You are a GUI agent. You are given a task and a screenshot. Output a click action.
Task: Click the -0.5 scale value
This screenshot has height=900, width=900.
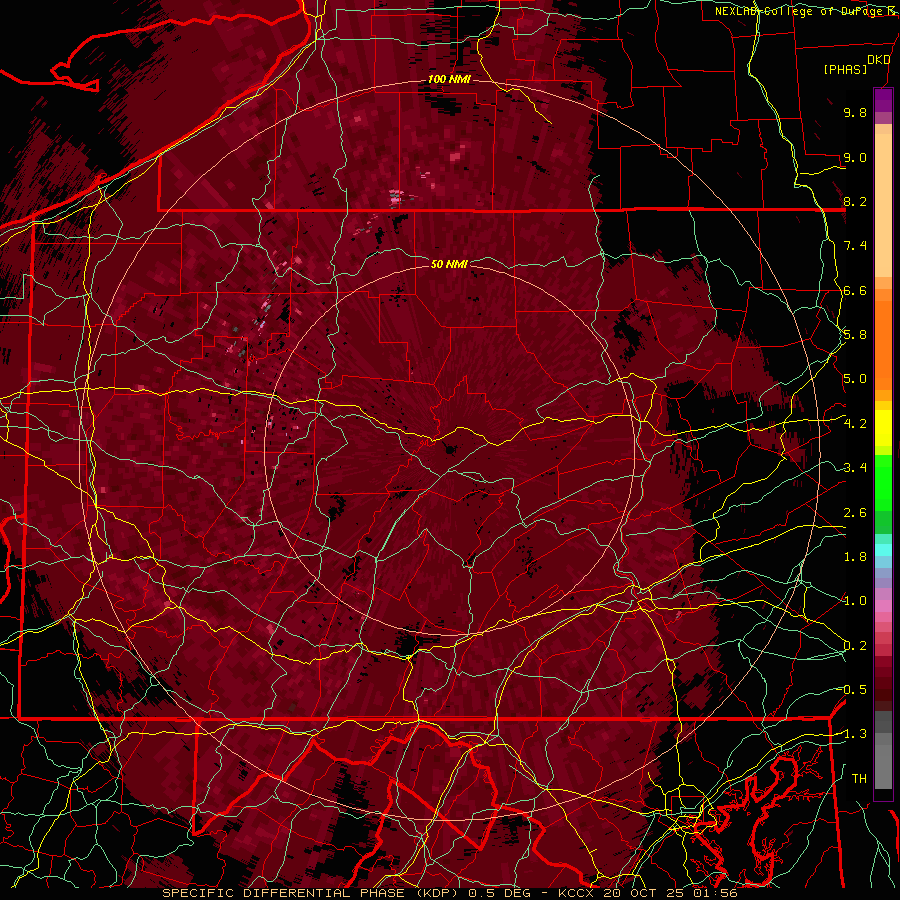852,690
